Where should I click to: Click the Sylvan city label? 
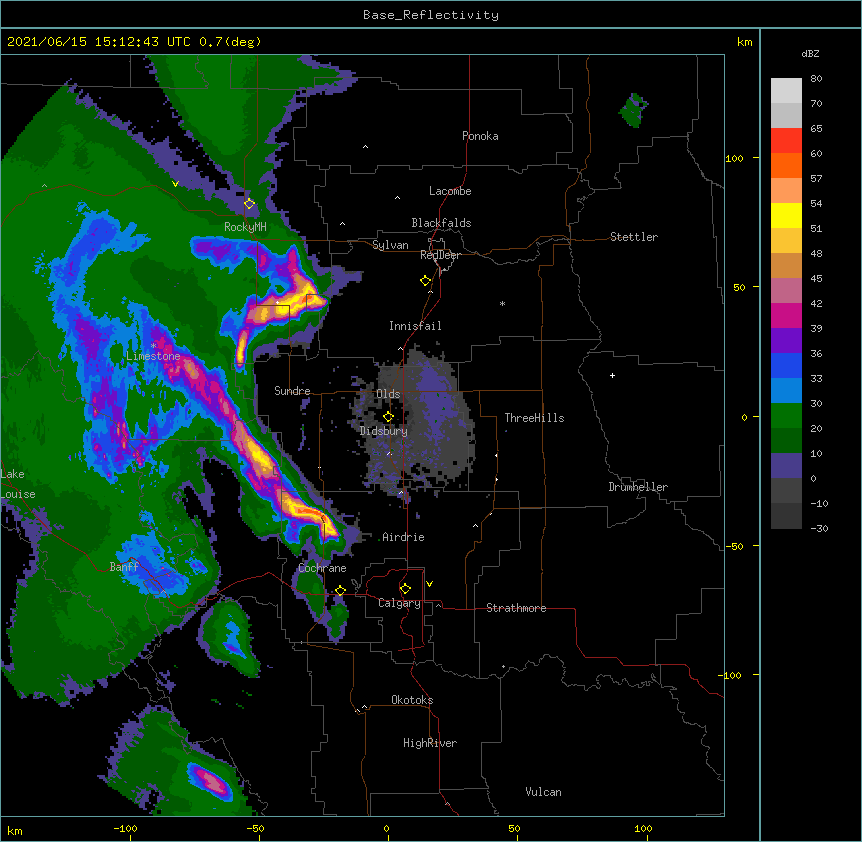(390, 245)
